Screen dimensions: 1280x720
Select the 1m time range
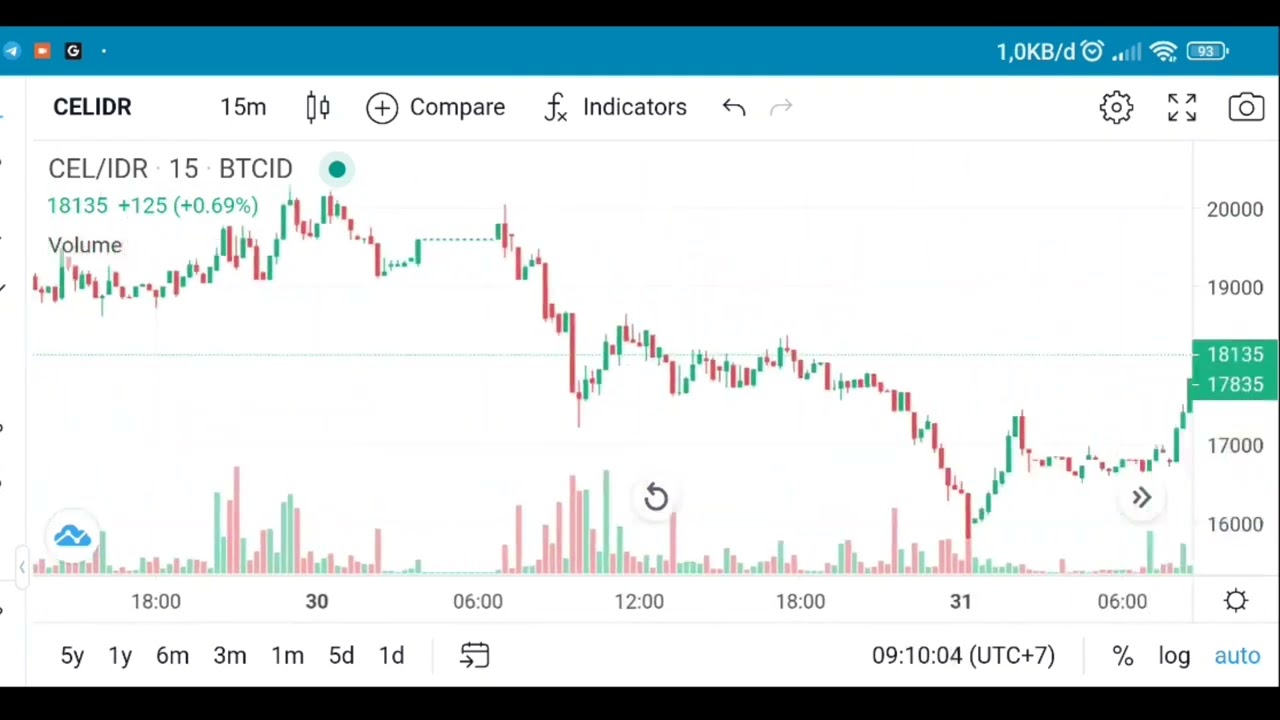(x=287, y=655)
